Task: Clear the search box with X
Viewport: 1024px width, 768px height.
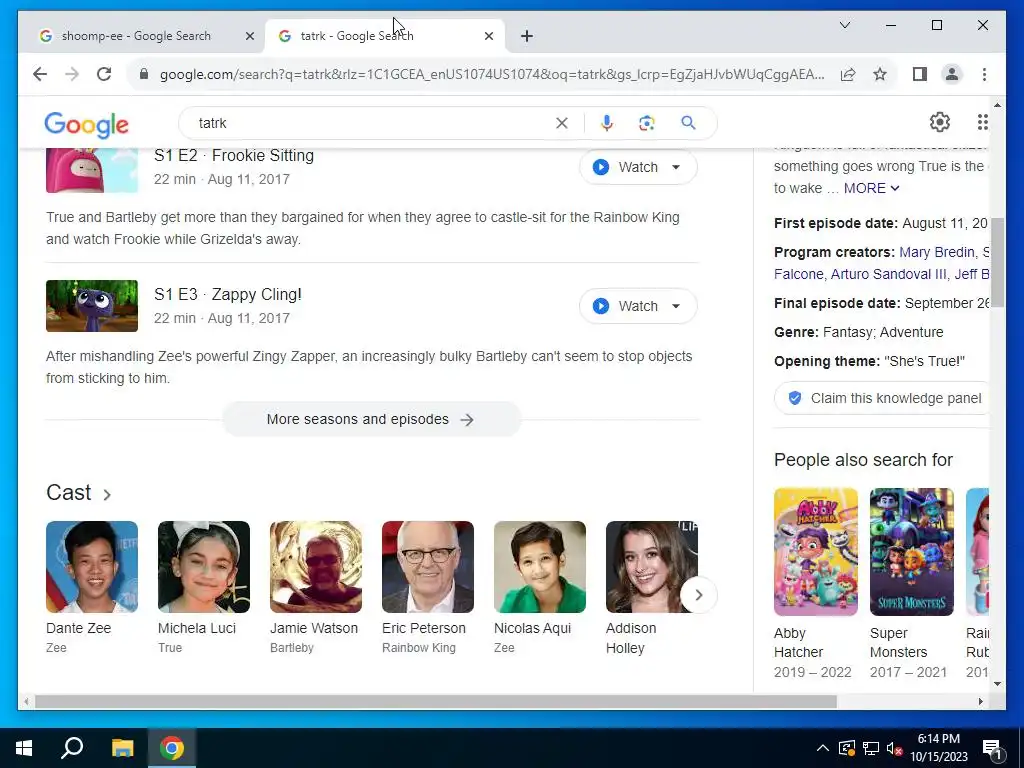Action: pos(562,123)
